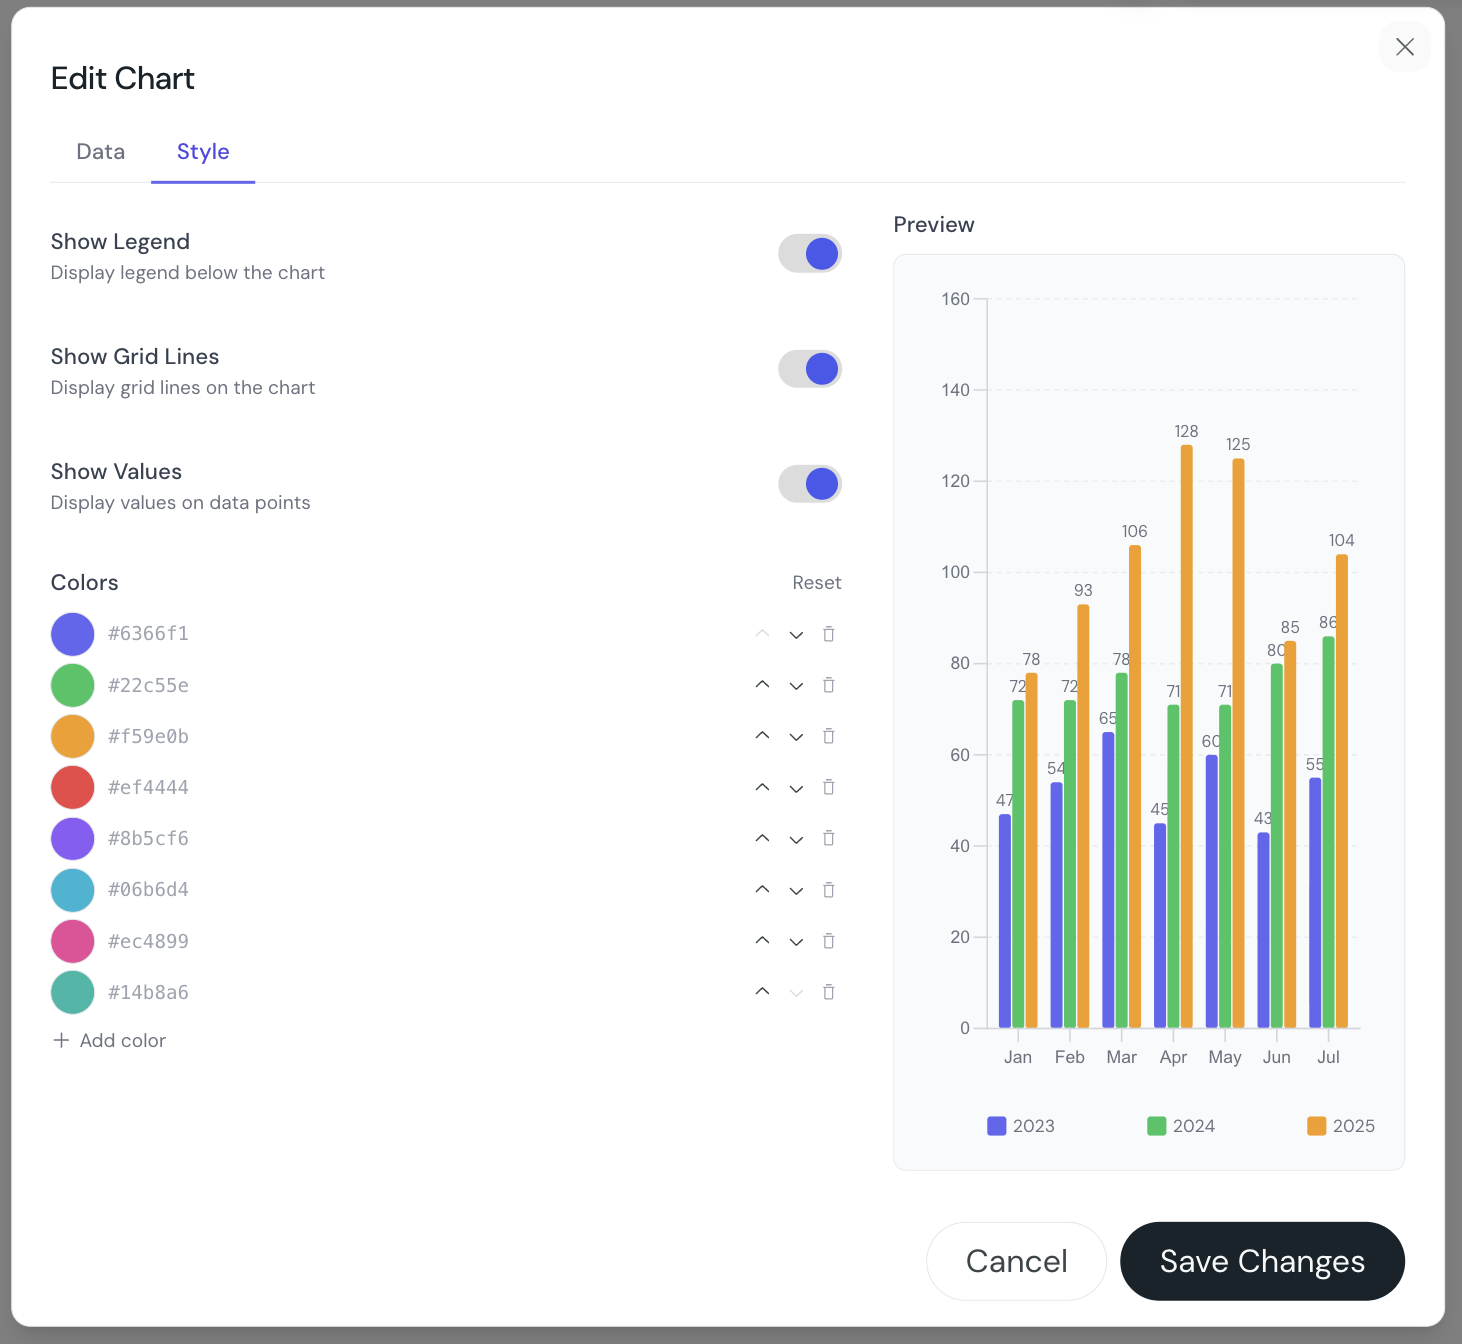Move #8b5cf6 color up one position
This screenshot has height=1344, width=1462.
[762, 838]
